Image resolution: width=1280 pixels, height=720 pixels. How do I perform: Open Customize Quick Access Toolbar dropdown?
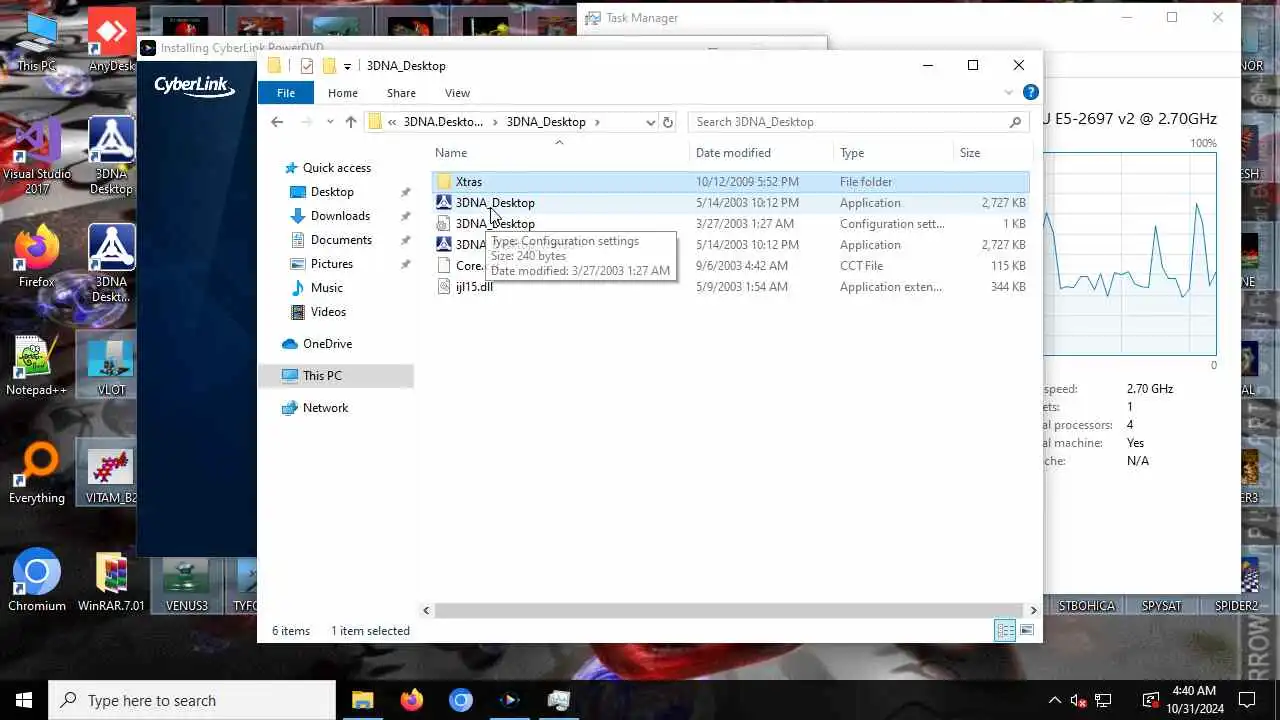point(347,66)
